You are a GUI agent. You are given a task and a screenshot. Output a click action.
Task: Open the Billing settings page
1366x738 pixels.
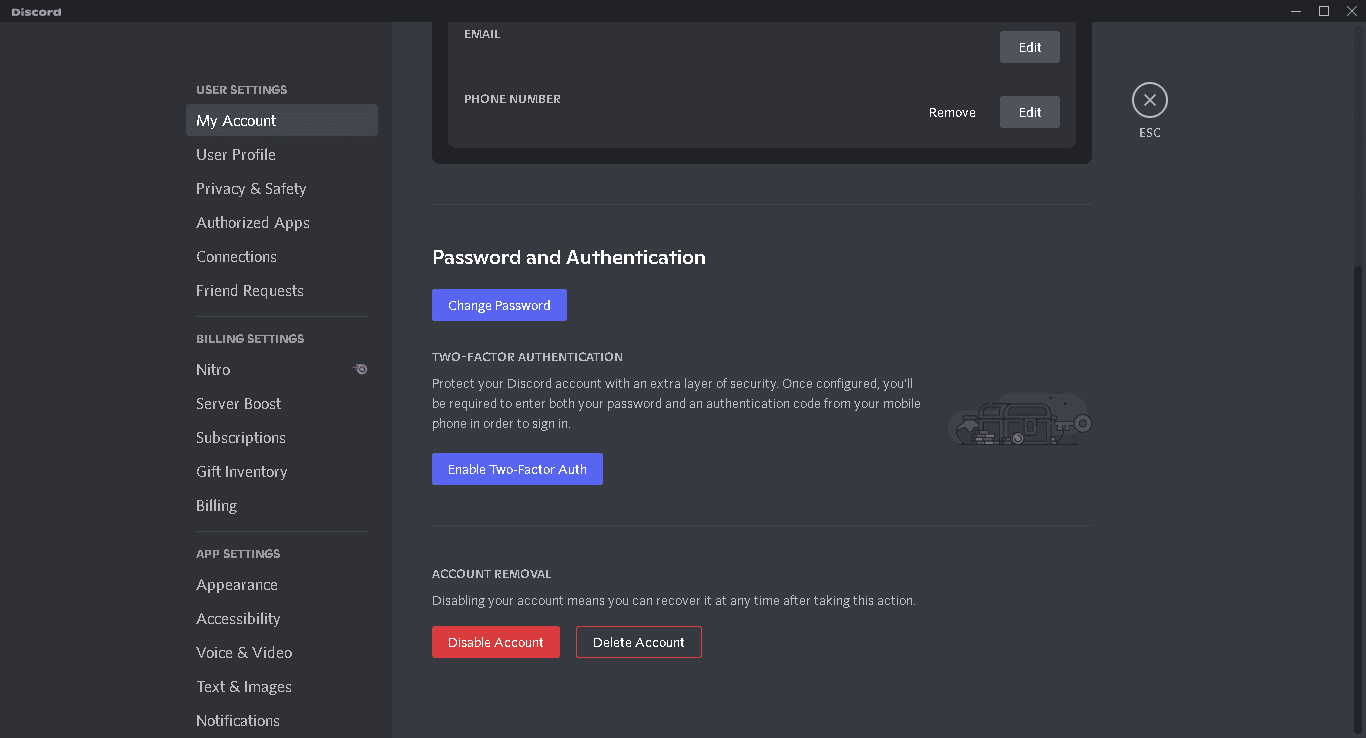[216, 506]
